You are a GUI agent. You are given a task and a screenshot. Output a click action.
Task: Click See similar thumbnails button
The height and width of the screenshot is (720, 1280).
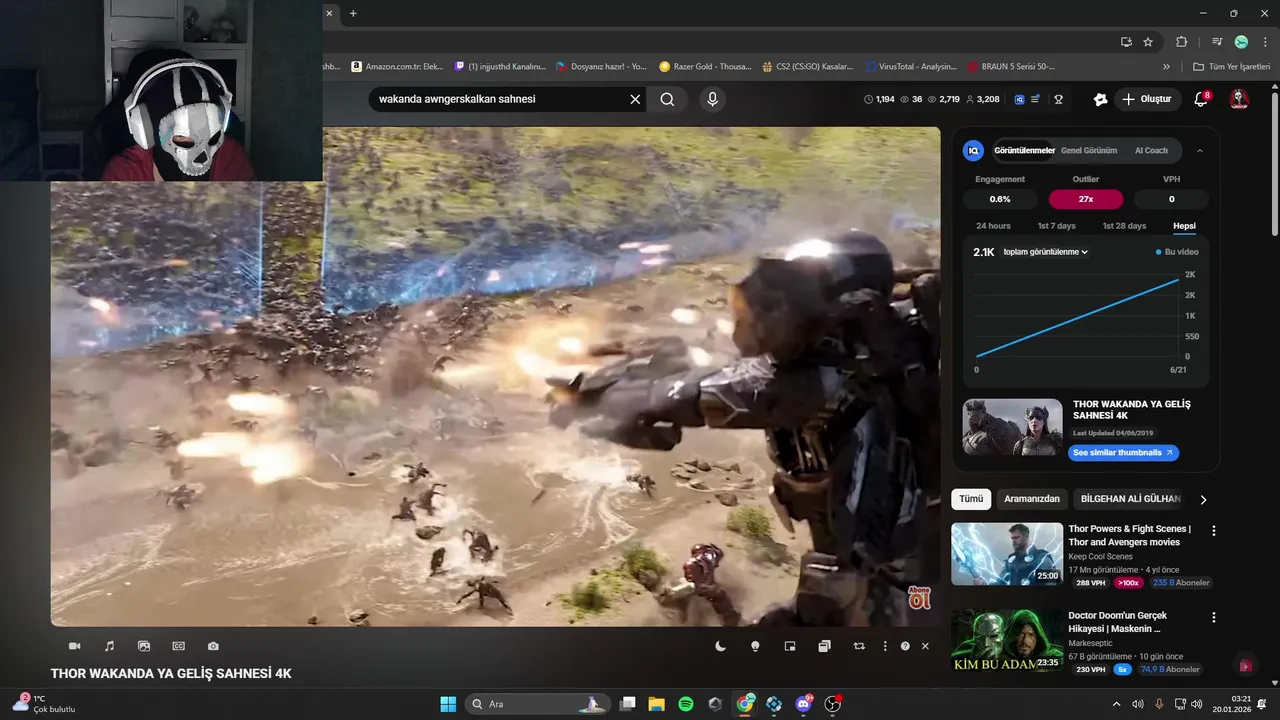coord(1124,453)
